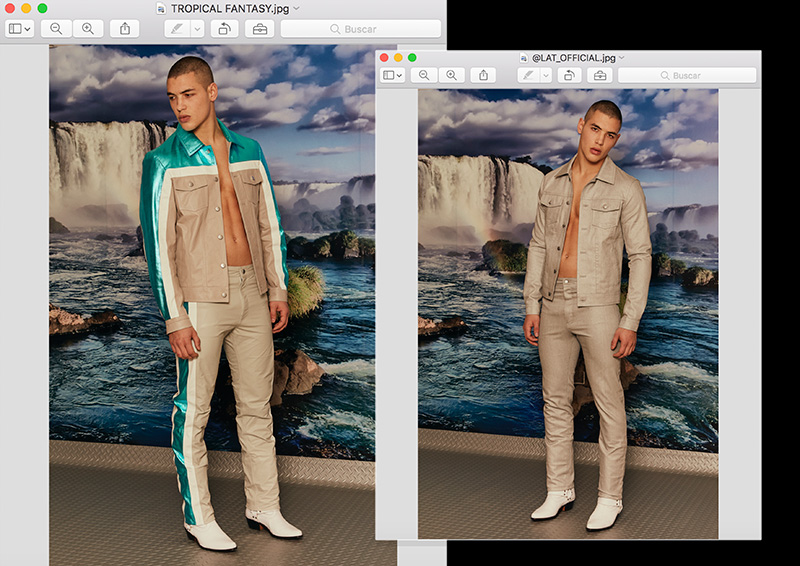The image size is (800, 566).
Task: Click Share icon in TROPICAL FANTASY.jpg window
Action: pos(125,29)
